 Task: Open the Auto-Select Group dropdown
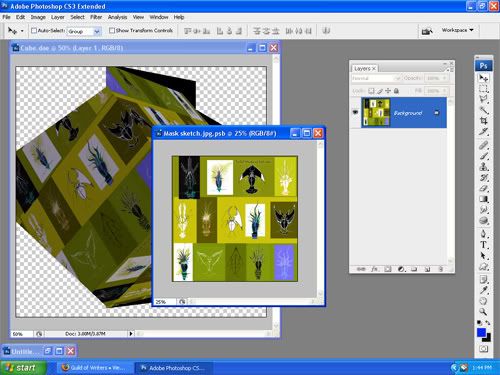pyautogui.click(x=97, y=31)
